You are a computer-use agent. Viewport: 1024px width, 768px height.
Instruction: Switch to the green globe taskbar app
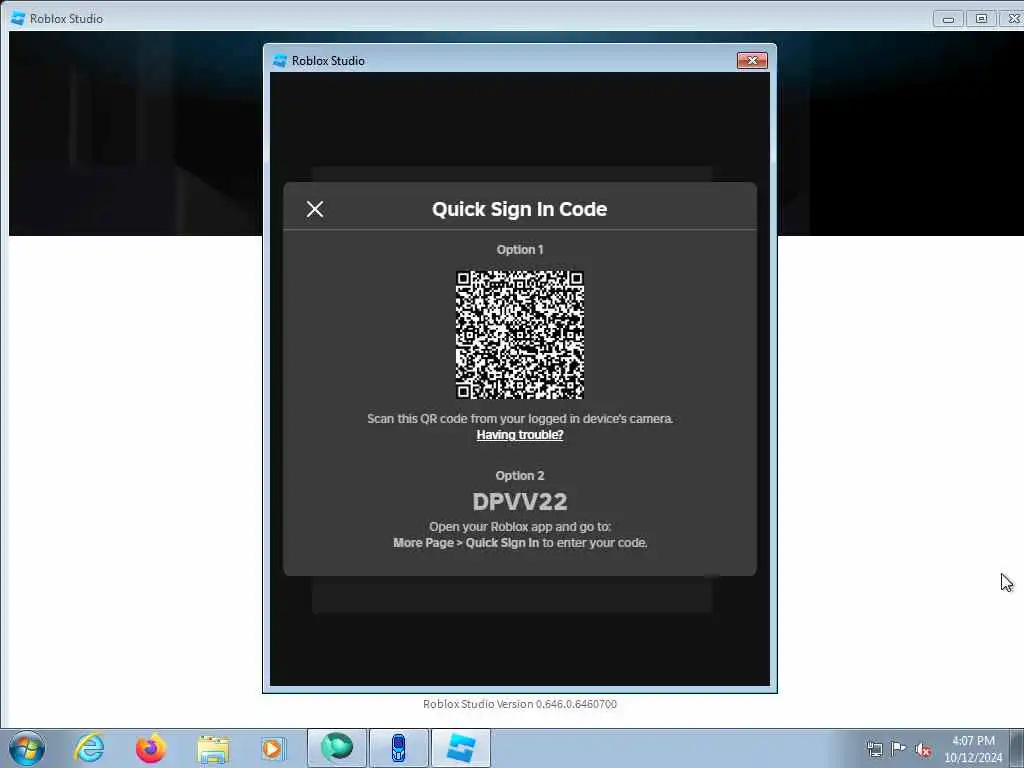(x=337, y=748)
